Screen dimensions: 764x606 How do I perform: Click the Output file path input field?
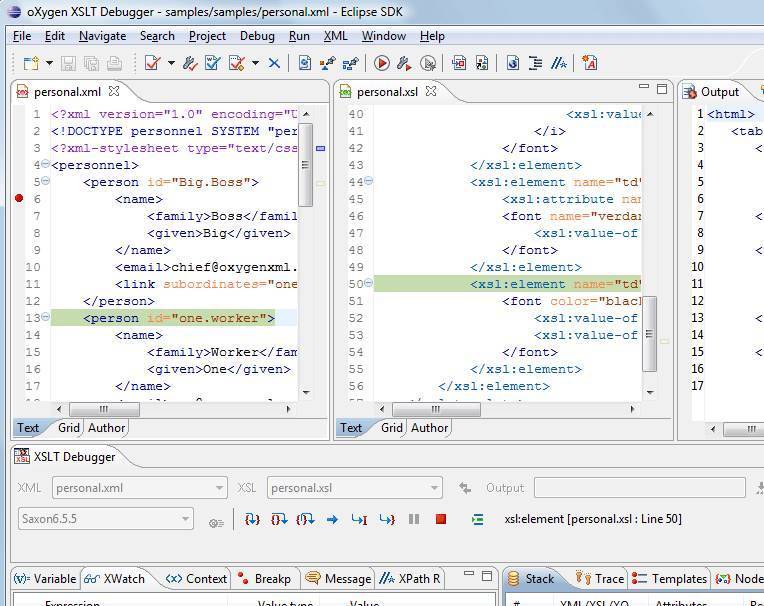click(x=639, y=488)
